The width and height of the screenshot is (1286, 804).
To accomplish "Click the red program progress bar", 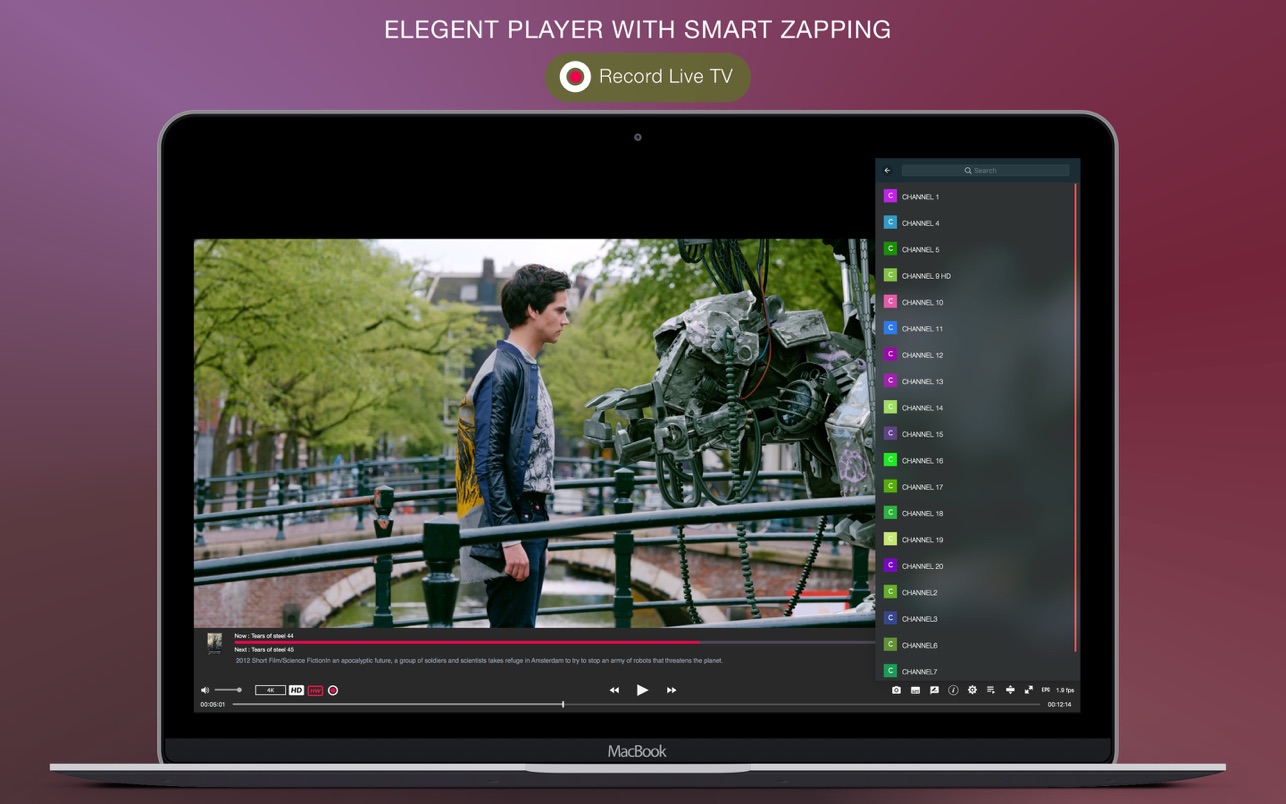I will click(x=467, y=642).
